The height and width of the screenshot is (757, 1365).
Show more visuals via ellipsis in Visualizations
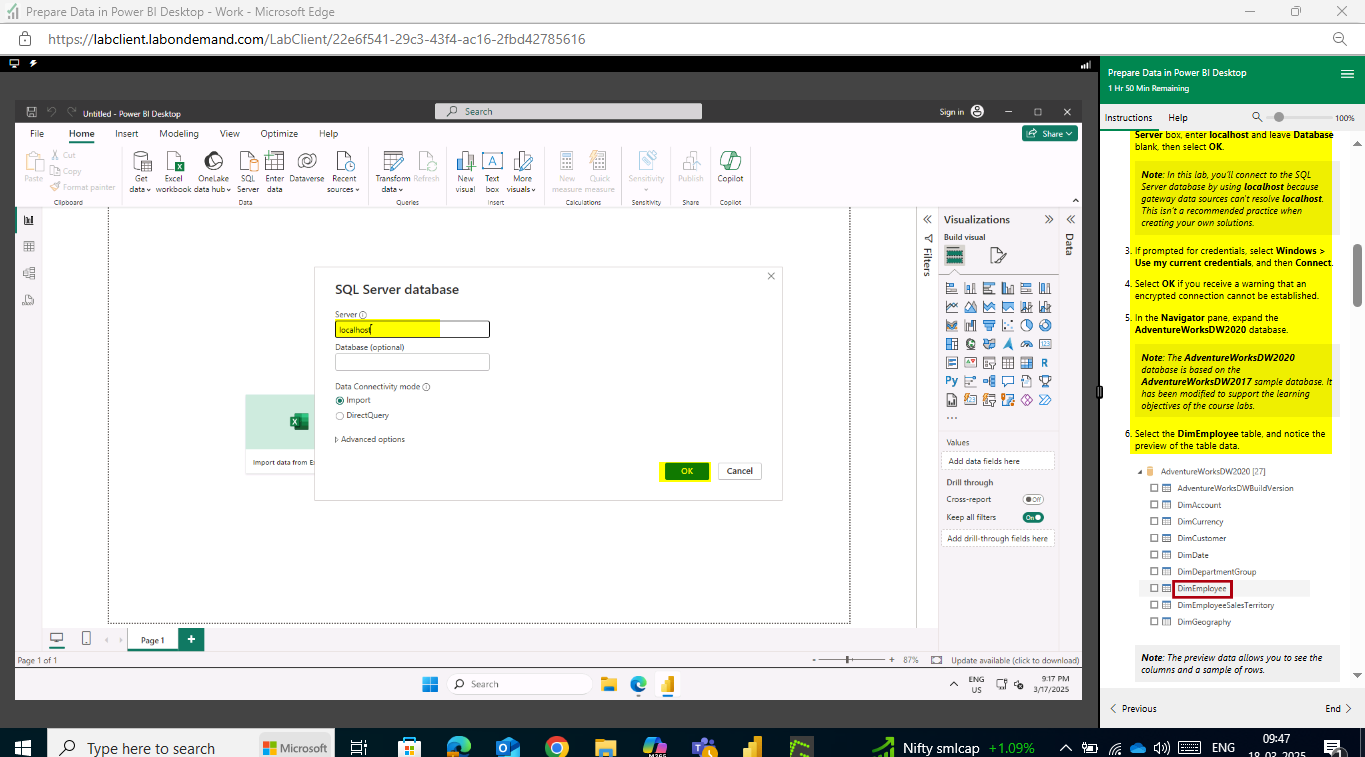pyautogui.click(x=952, y=418)
